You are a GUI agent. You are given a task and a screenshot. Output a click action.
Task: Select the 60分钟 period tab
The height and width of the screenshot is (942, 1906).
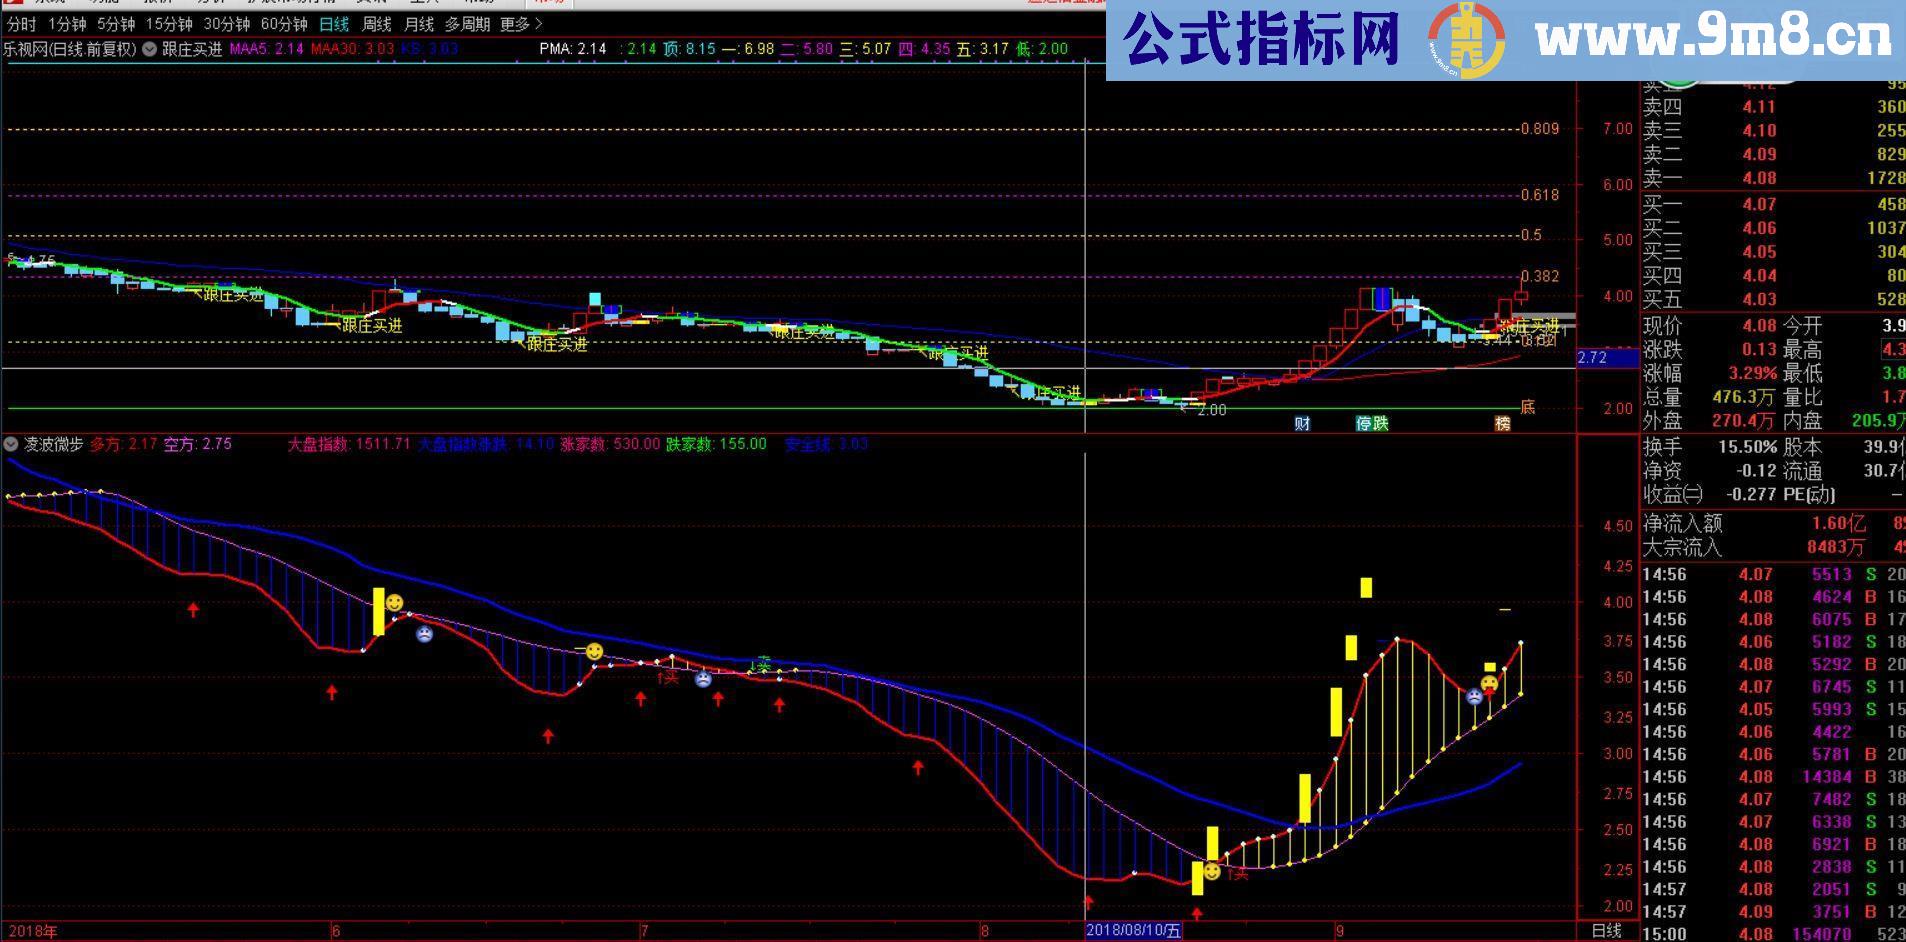click(283, 24)
